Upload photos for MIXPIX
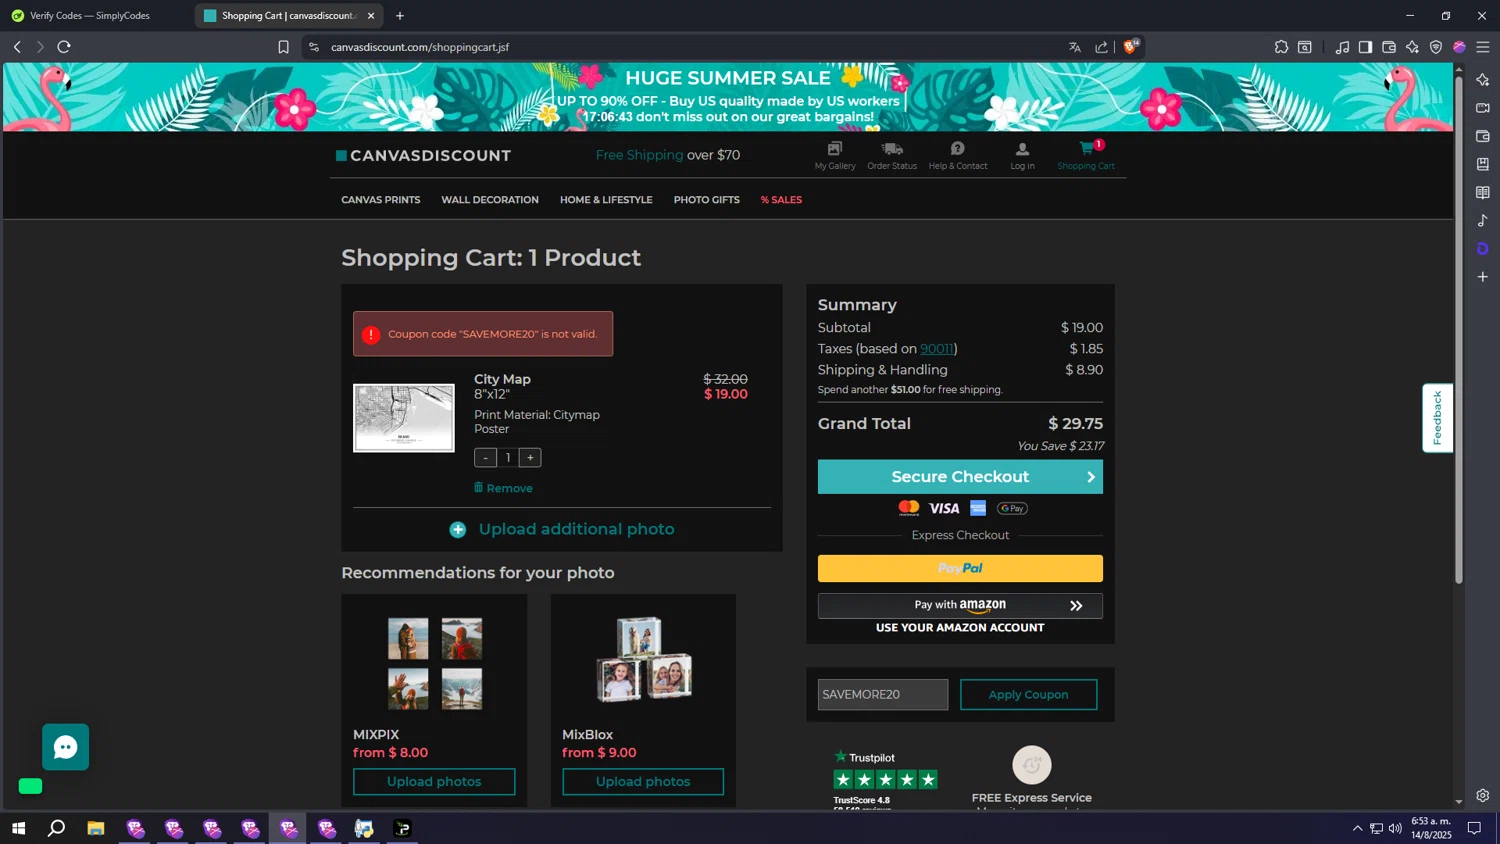Viewport: 1500px width, 844px height. [434, 782]
